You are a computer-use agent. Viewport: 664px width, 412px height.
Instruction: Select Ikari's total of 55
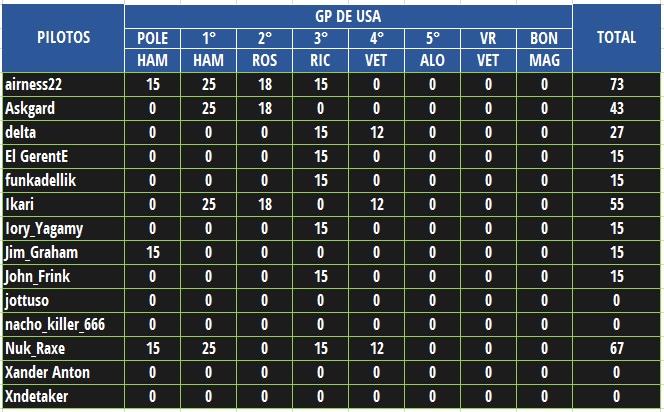tap(617, 205)
